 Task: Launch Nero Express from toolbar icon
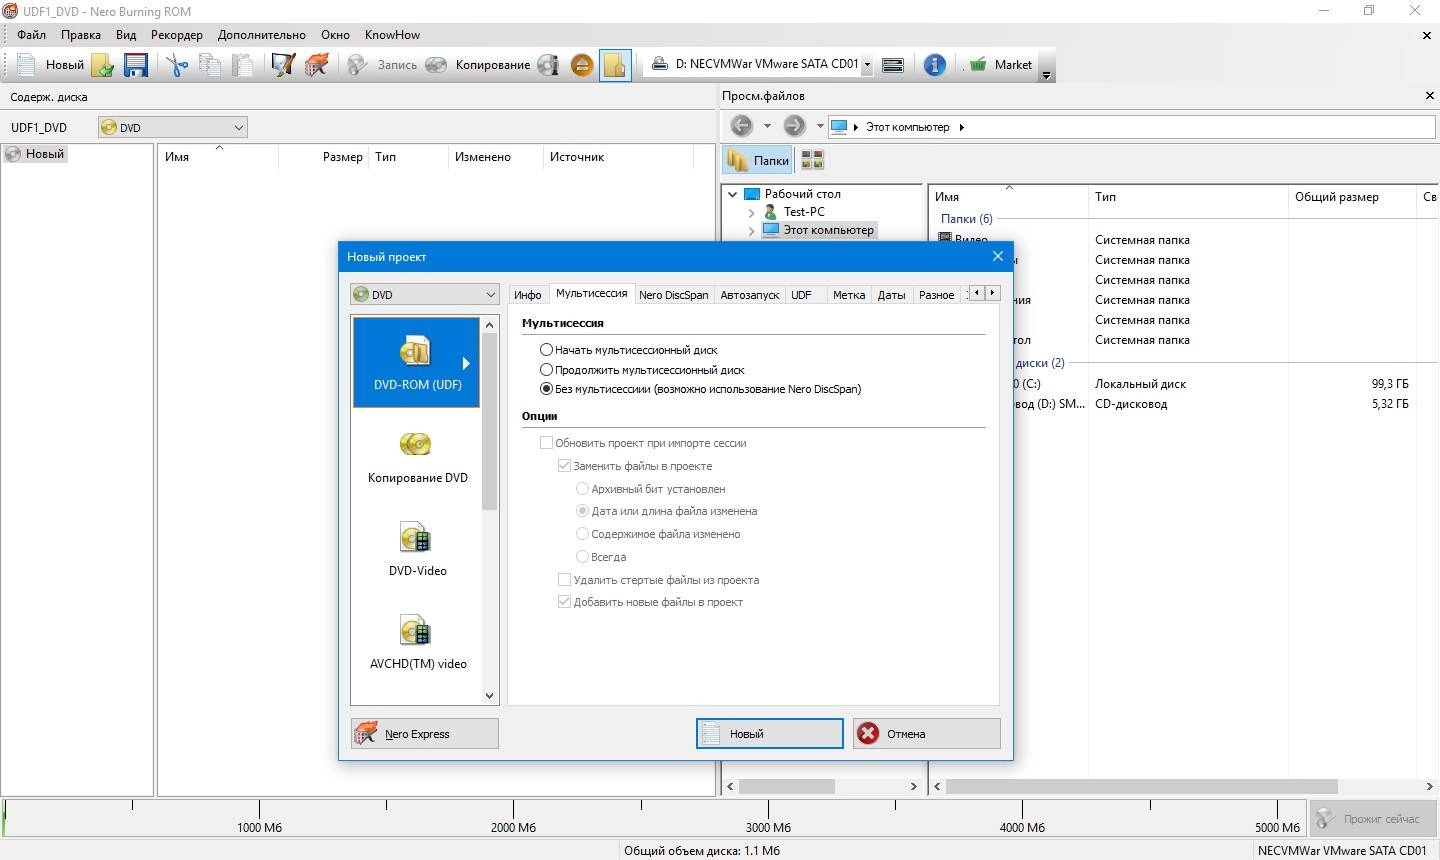point(317,65)
